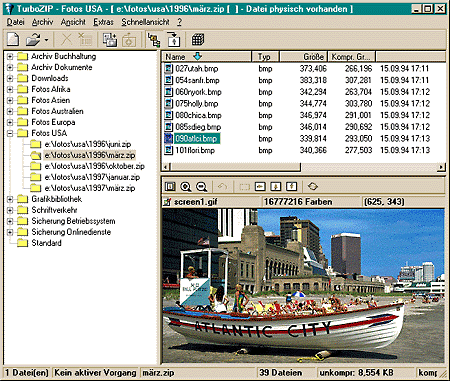Image resolution: width=450 pixels, height=381 pixels.
Task: Click the add files to archive icon
Action: (x=110, y=40)
